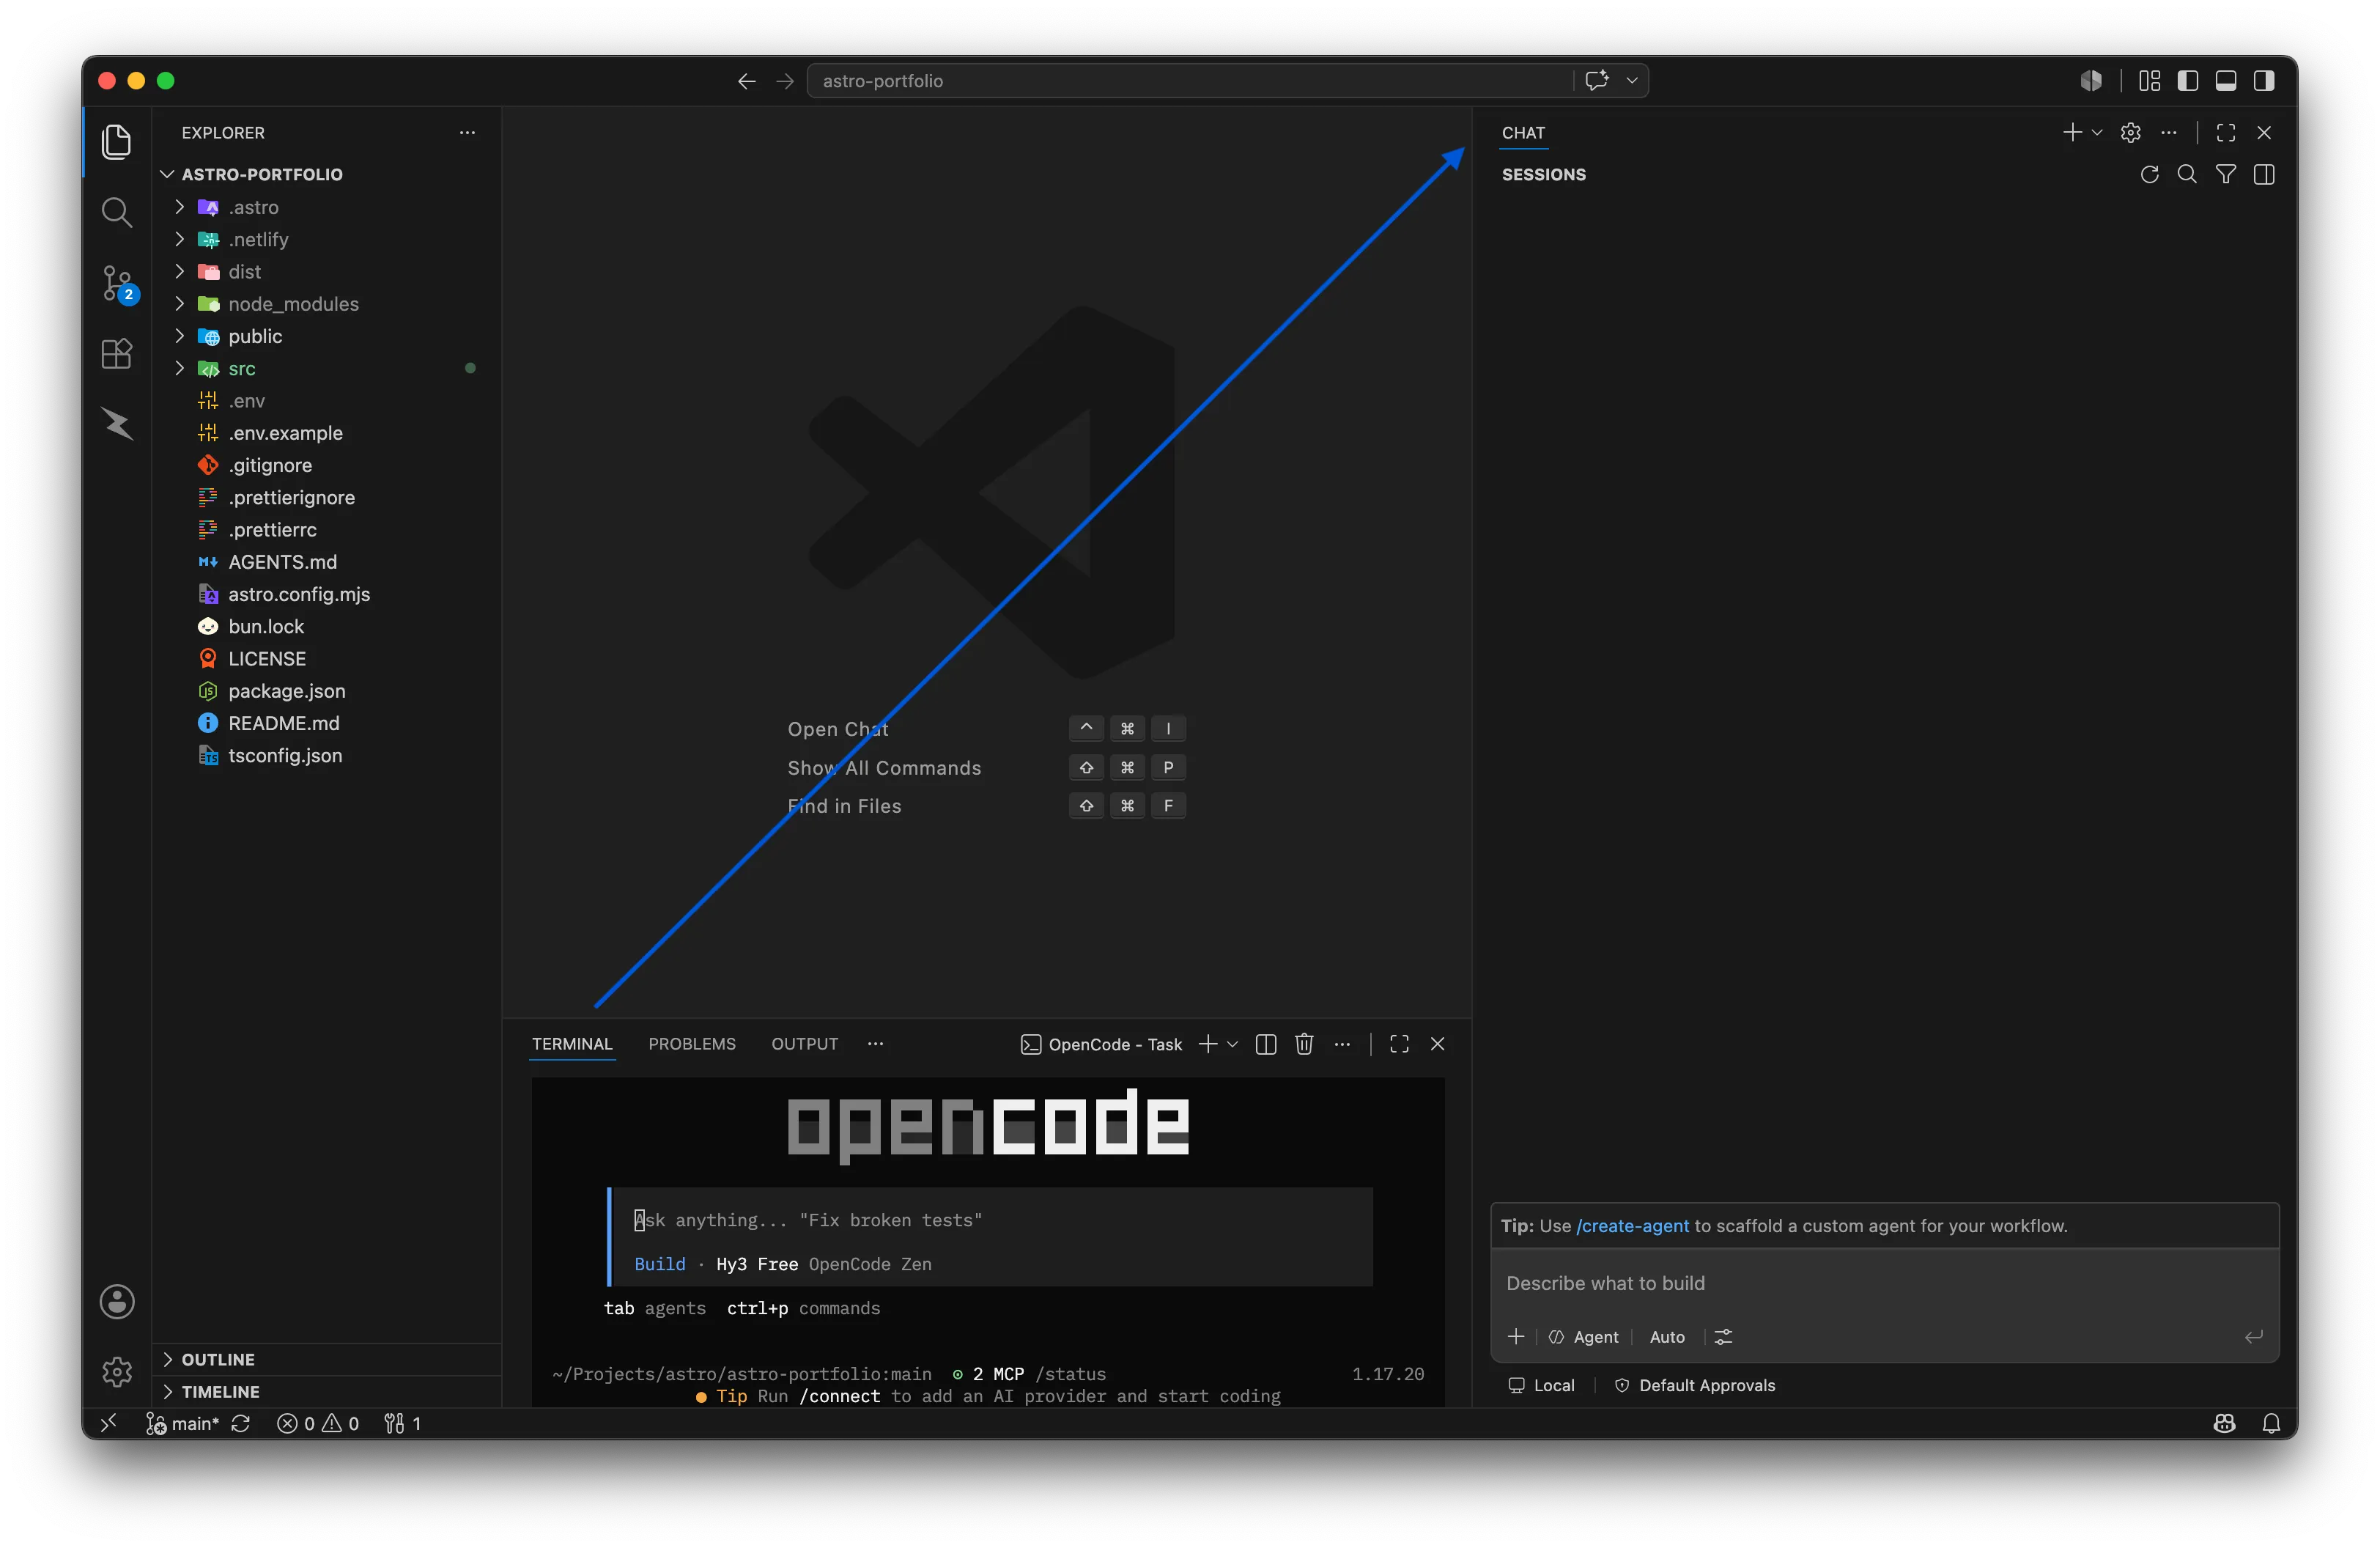Show more panel tabs ellipsis
The height and width of the screenshot is (1548, 2380).
[x=875, y=1043]
